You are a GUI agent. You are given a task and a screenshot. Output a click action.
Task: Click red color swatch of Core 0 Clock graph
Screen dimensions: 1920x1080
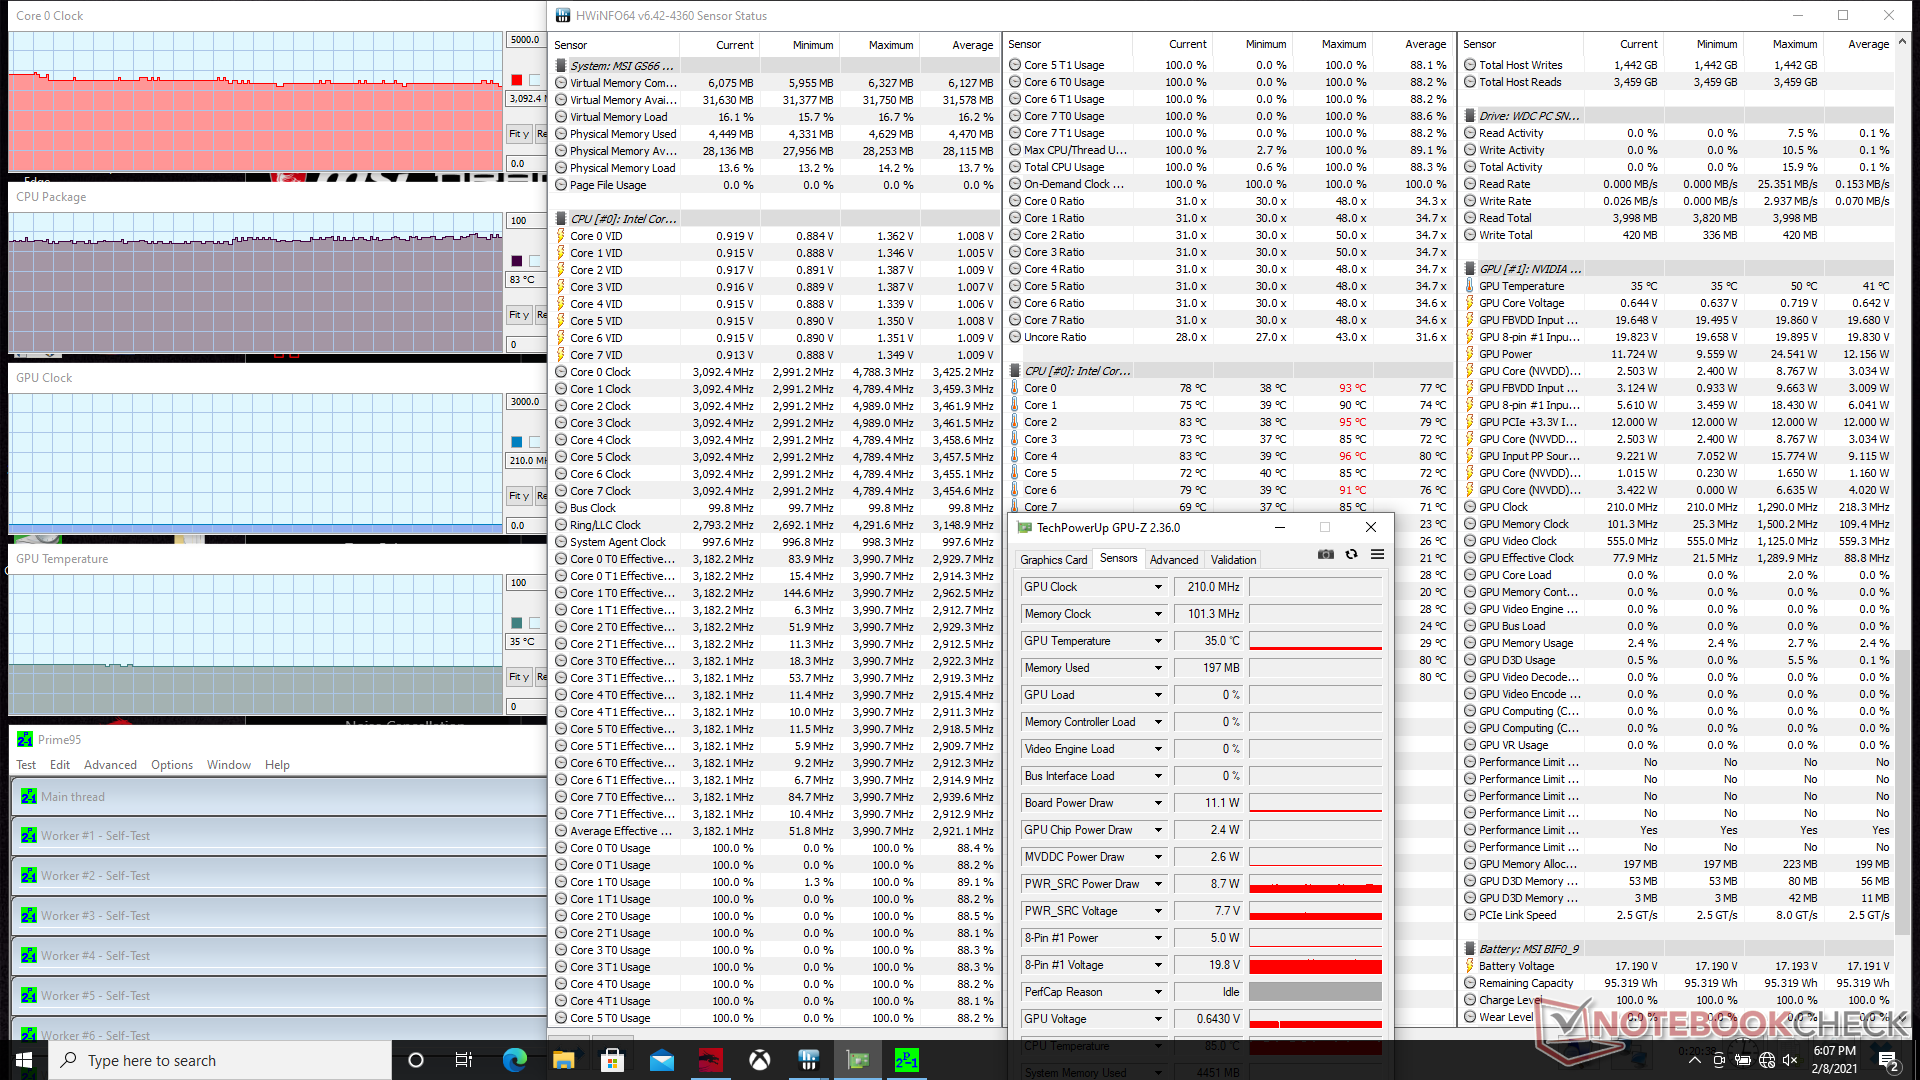coord(516,80)
